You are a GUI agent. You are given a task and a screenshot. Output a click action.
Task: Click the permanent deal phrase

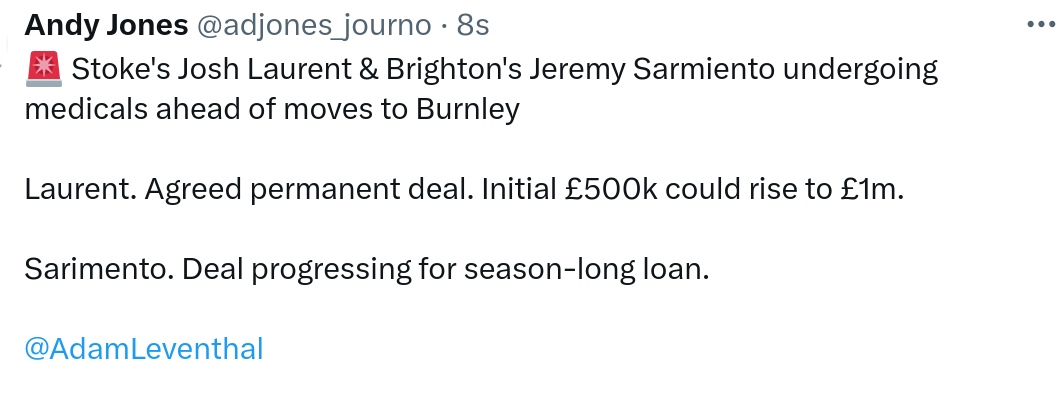(358, 190)
